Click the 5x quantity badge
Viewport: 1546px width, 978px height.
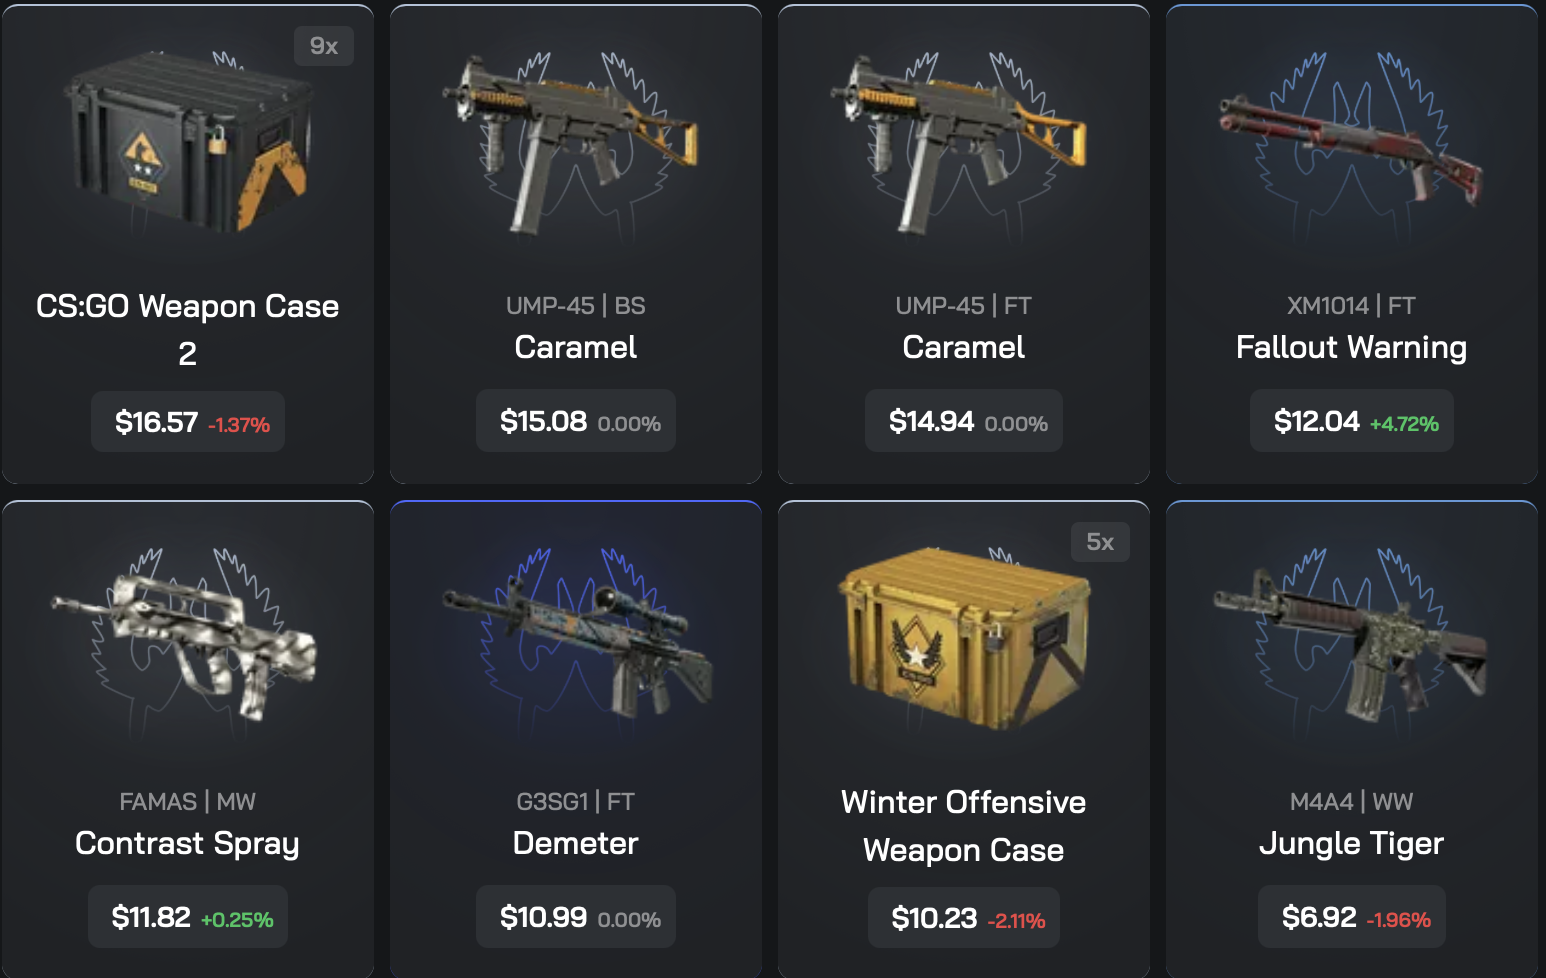(x=1100, y=542)
